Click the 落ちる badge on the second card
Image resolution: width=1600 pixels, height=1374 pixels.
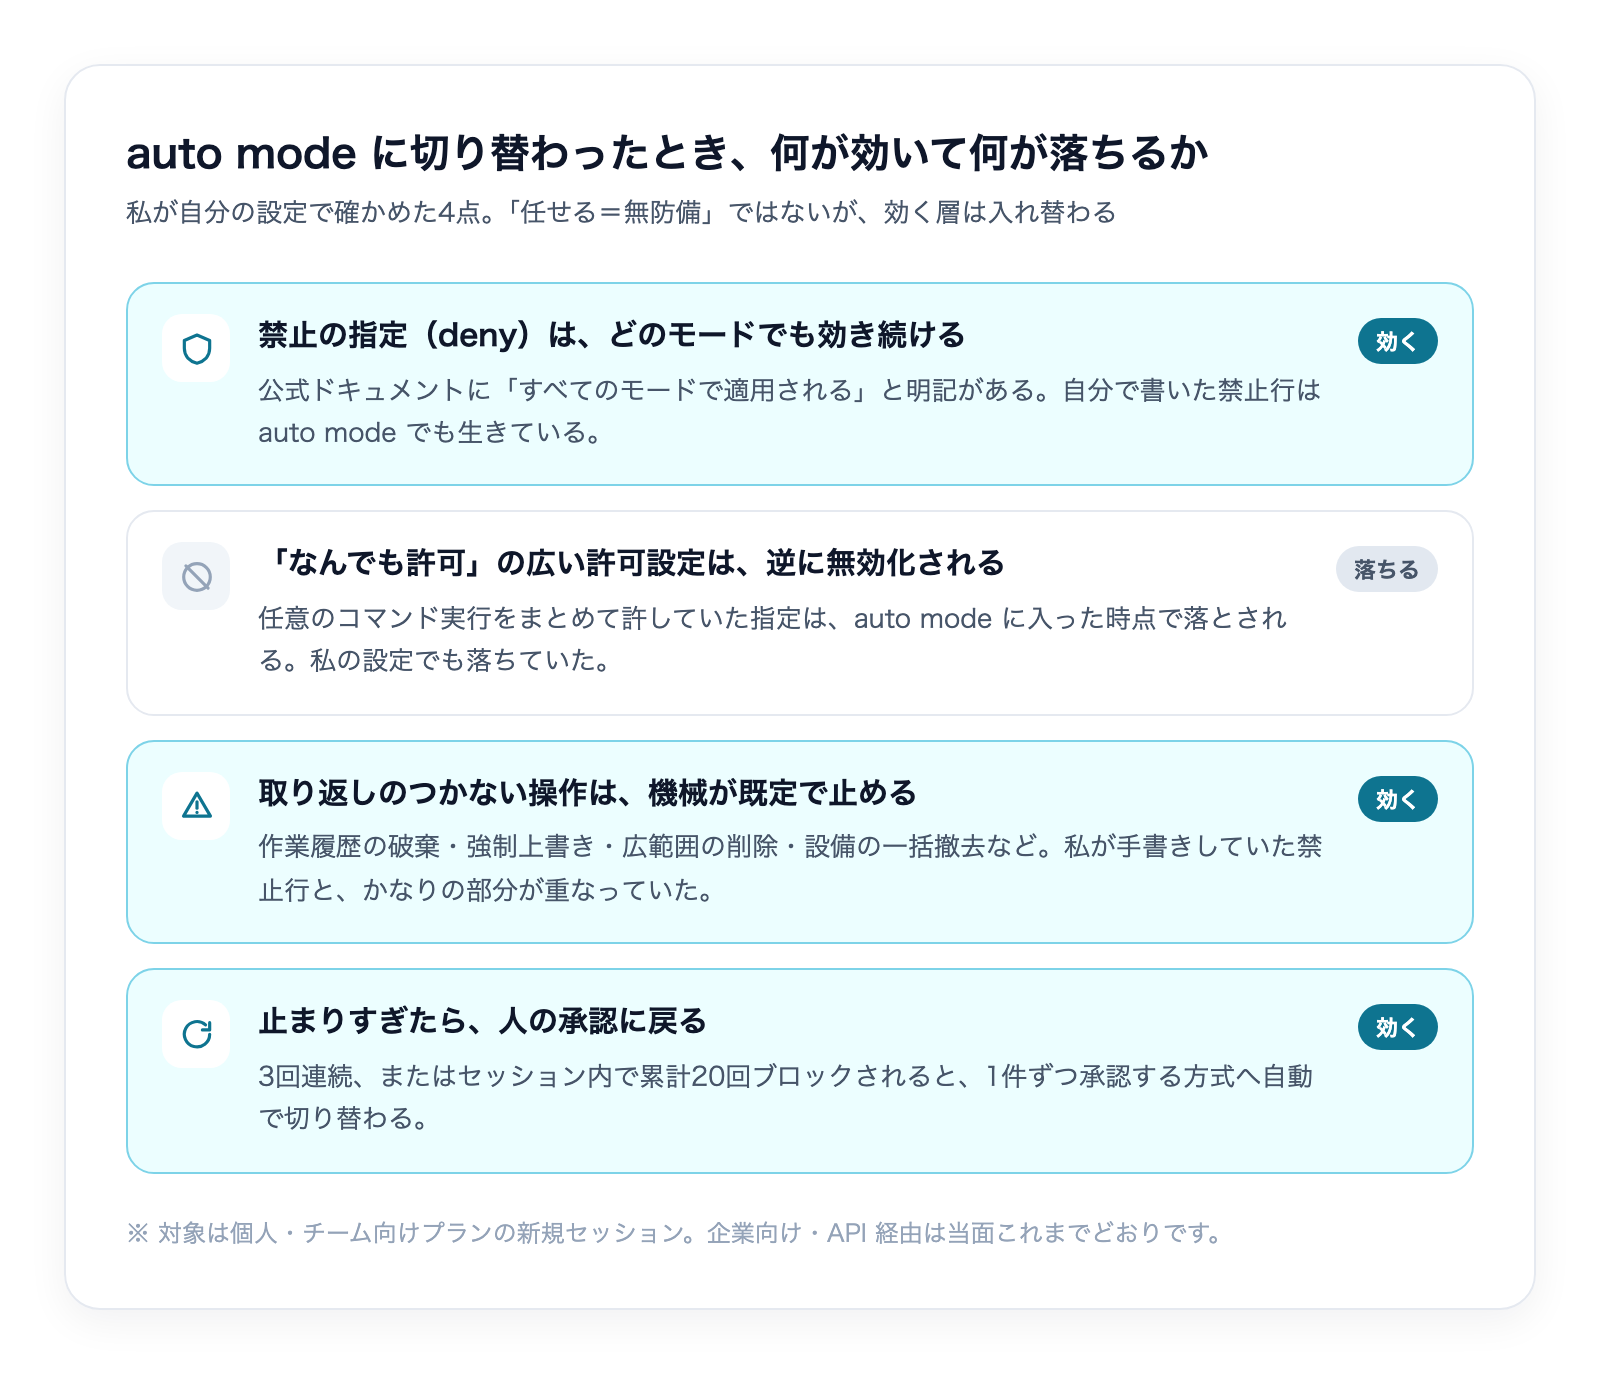pyautogui.click(x=1386, y=569)
